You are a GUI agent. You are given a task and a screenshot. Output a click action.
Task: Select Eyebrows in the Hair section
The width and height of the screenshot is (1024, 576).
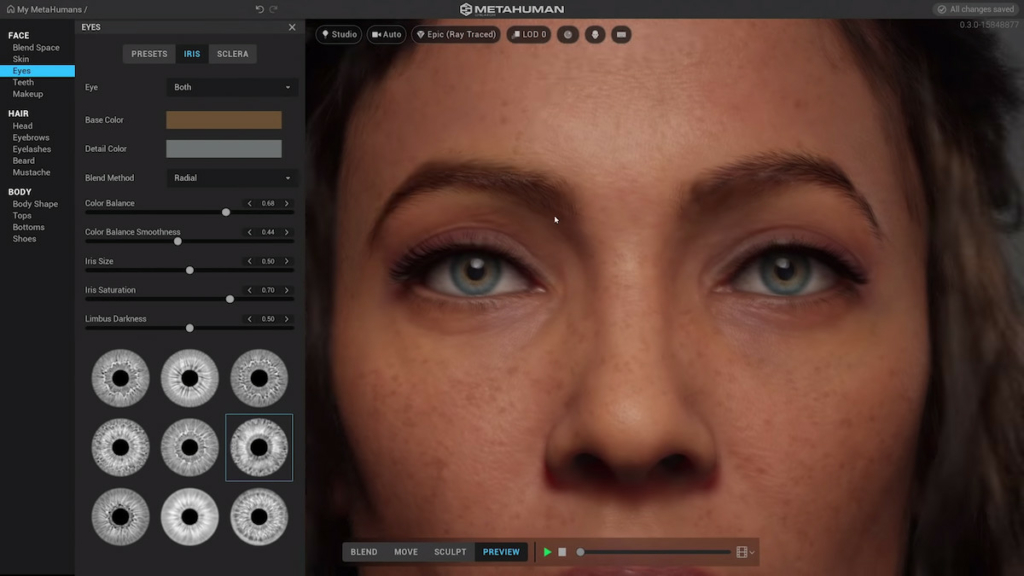pos(31,138)
